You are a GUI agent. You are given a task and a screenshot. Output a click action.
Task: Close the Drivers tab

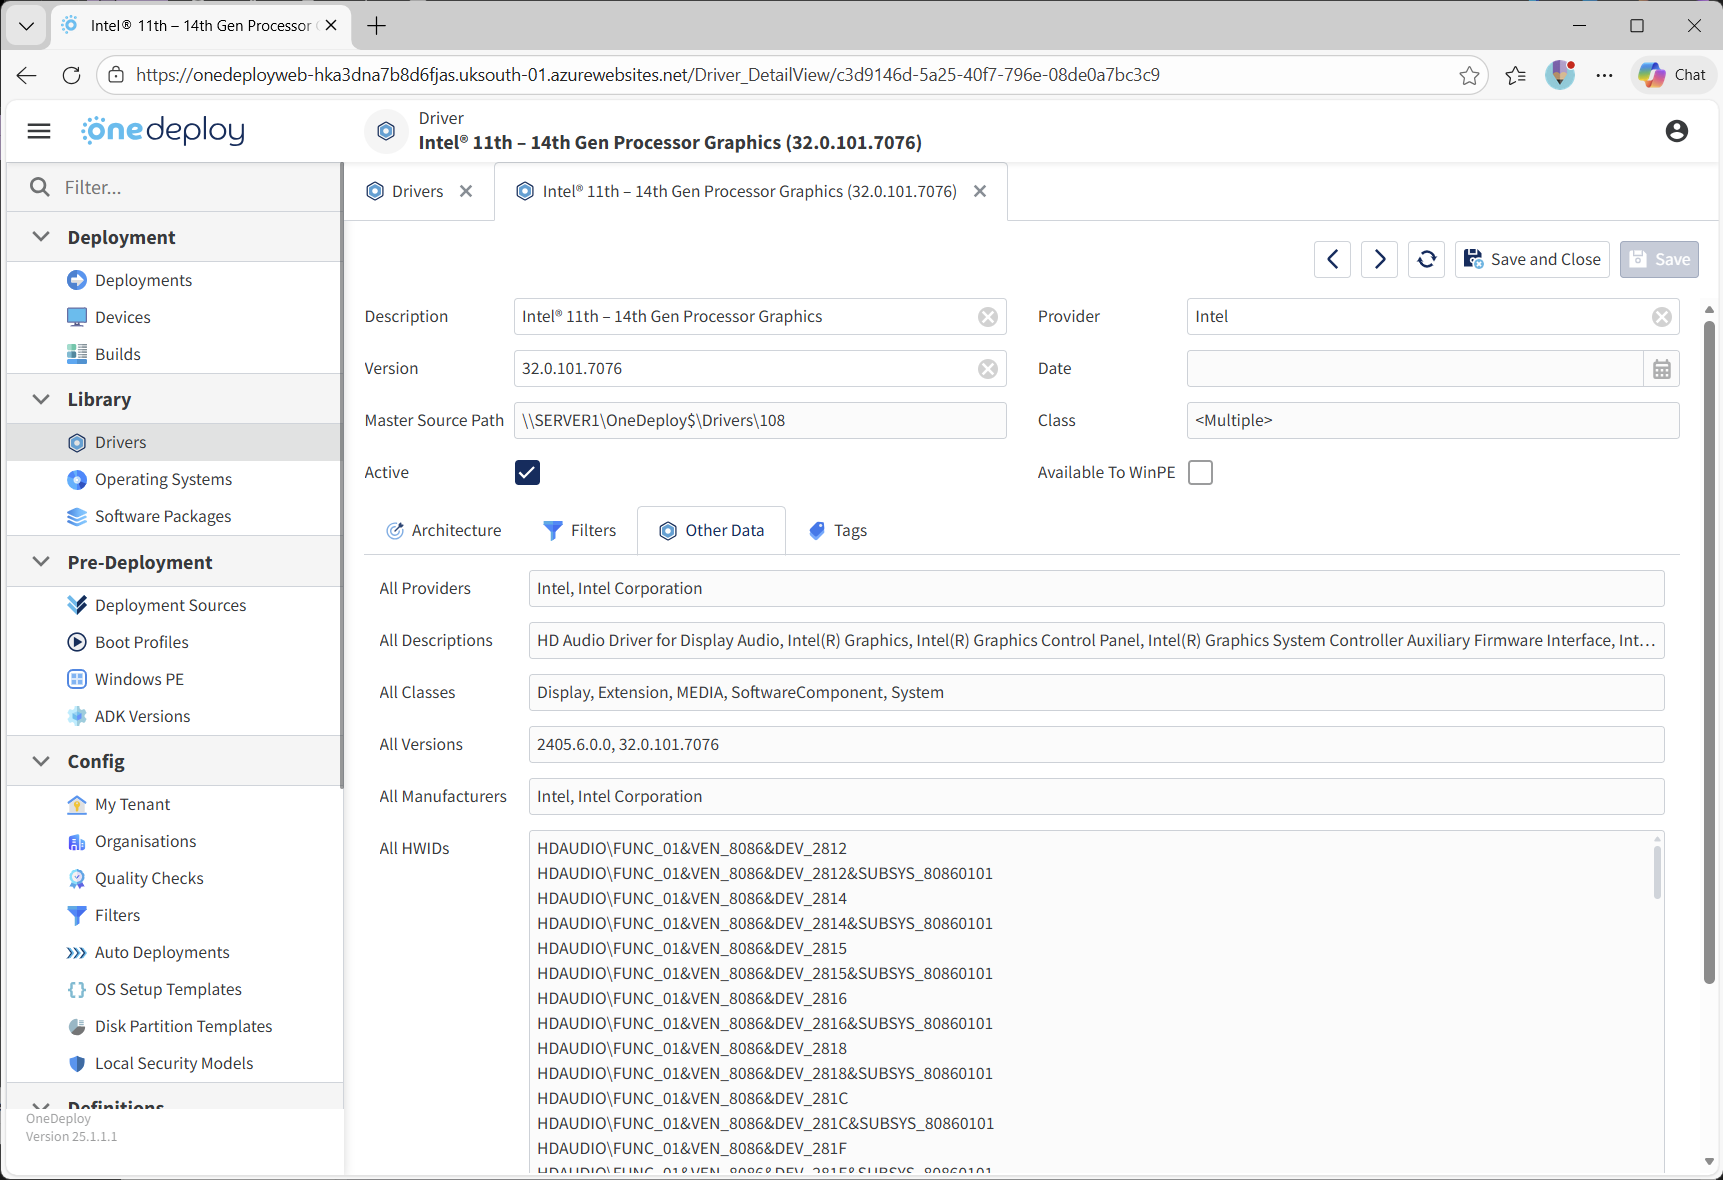click(466, 191)
